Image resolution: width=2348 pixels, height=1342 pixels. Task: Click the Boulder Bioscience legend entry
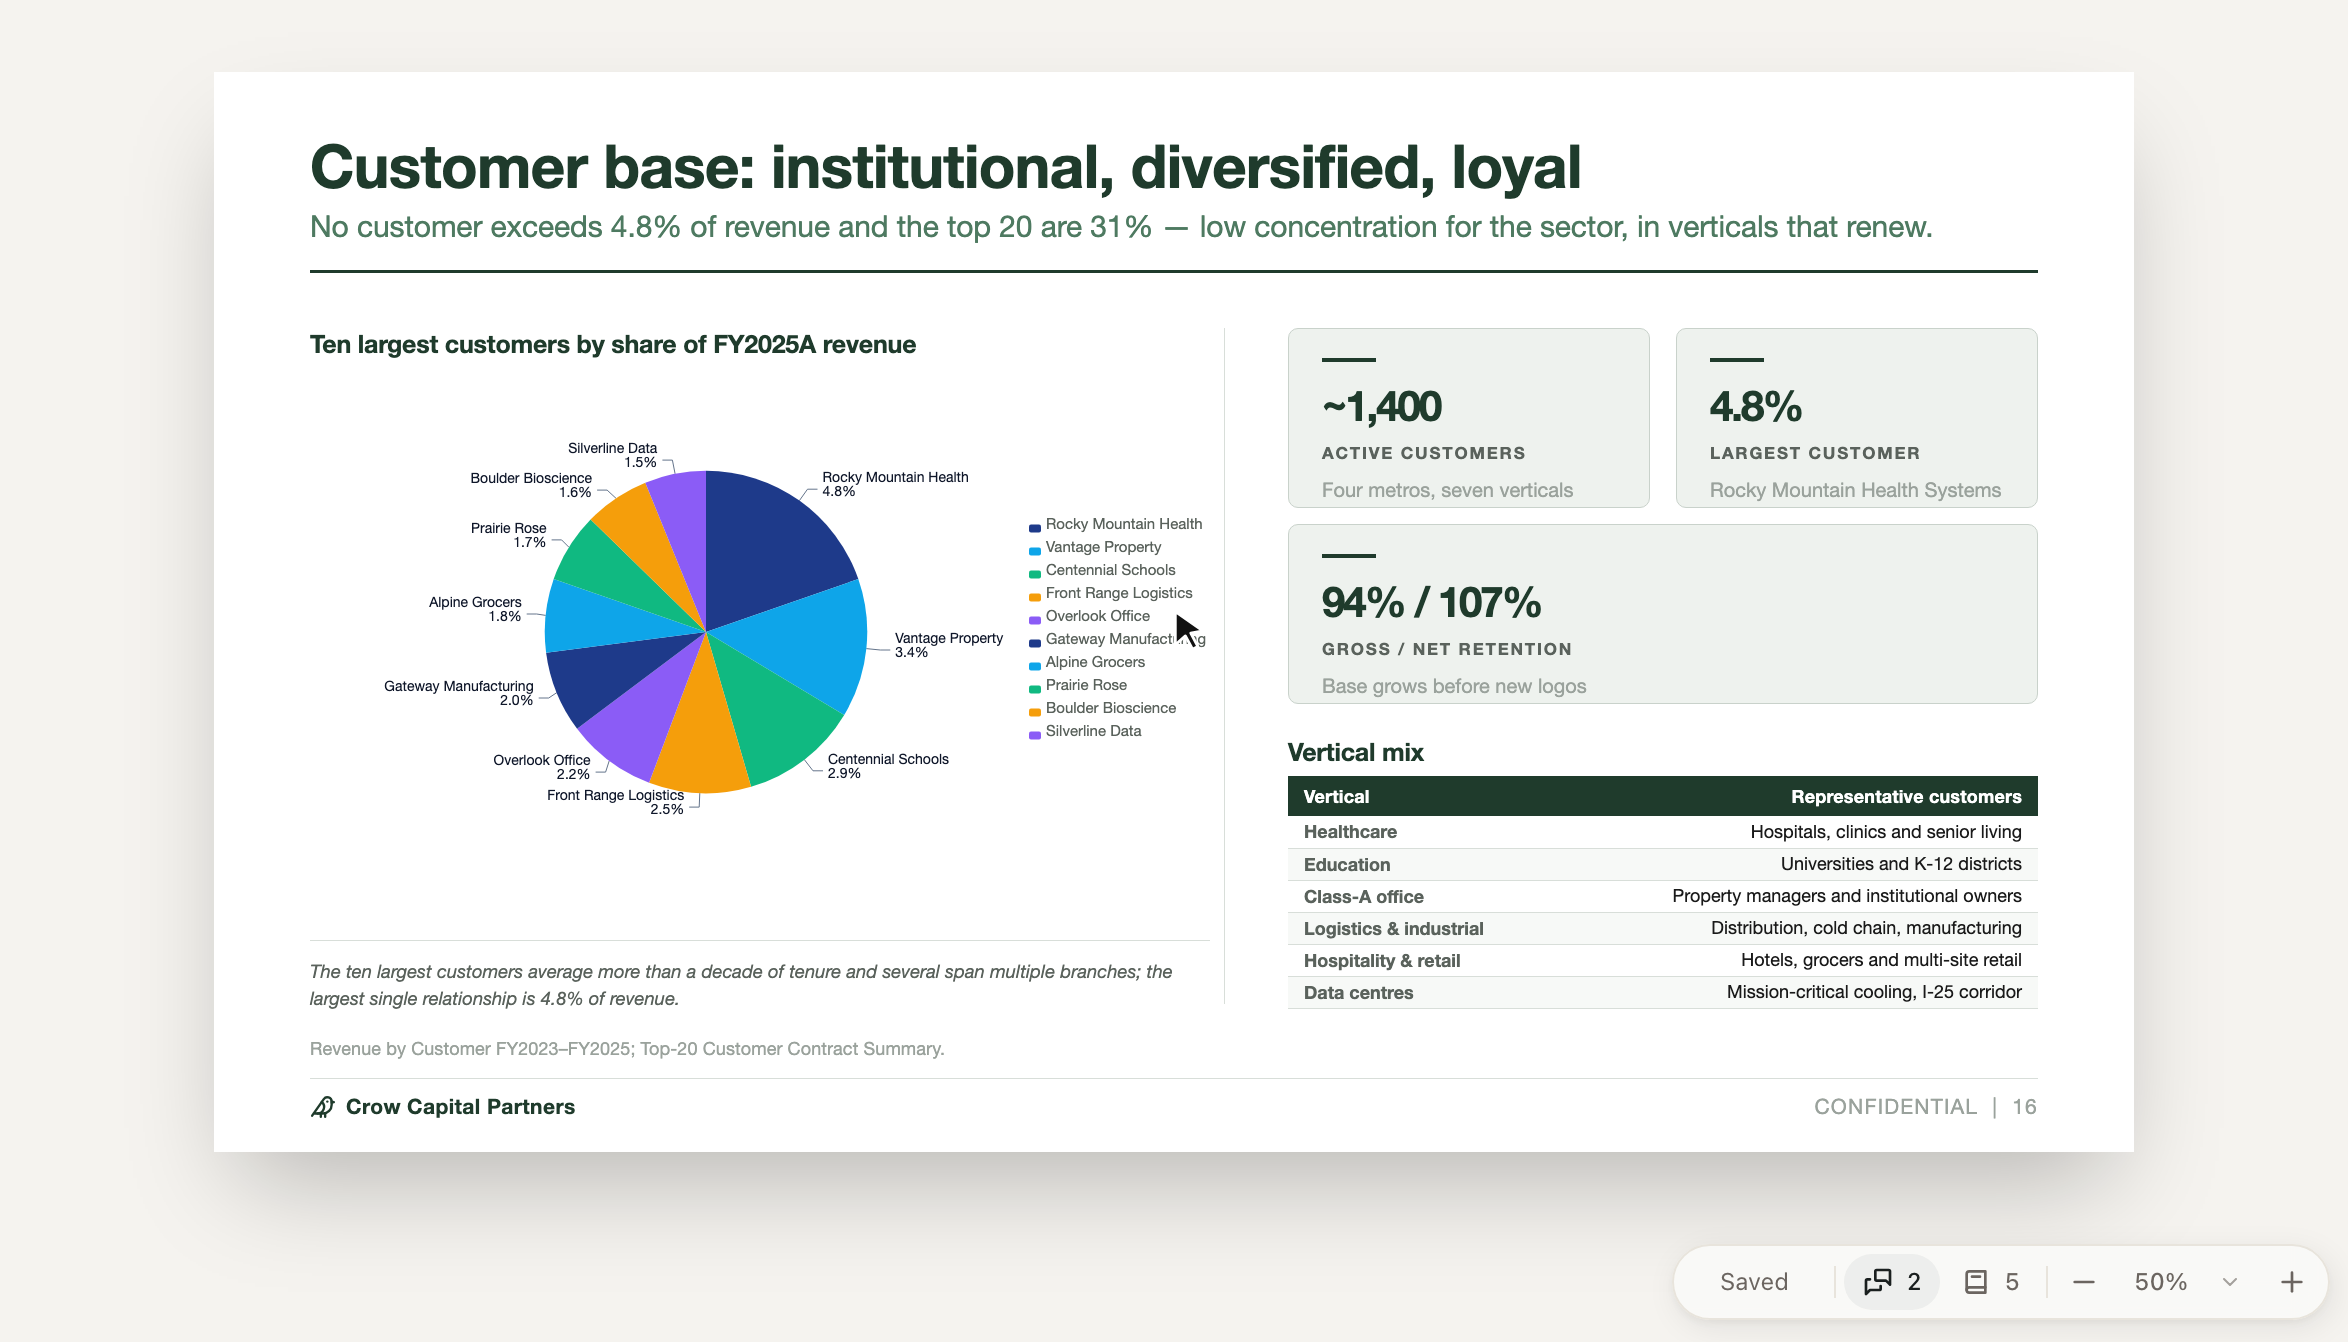[x=1103, y=708]
